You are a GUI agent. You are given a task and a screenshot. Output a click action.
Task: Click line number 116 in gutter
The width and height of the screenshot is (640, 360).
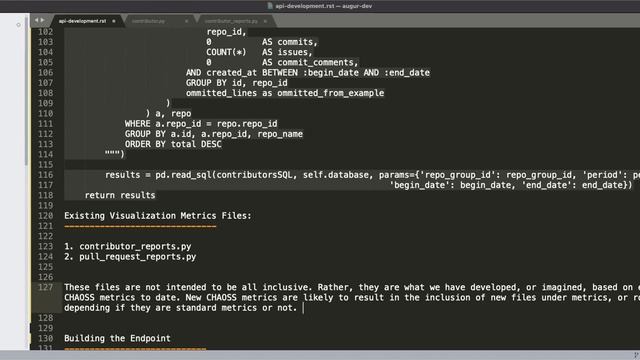click(45, 175)
